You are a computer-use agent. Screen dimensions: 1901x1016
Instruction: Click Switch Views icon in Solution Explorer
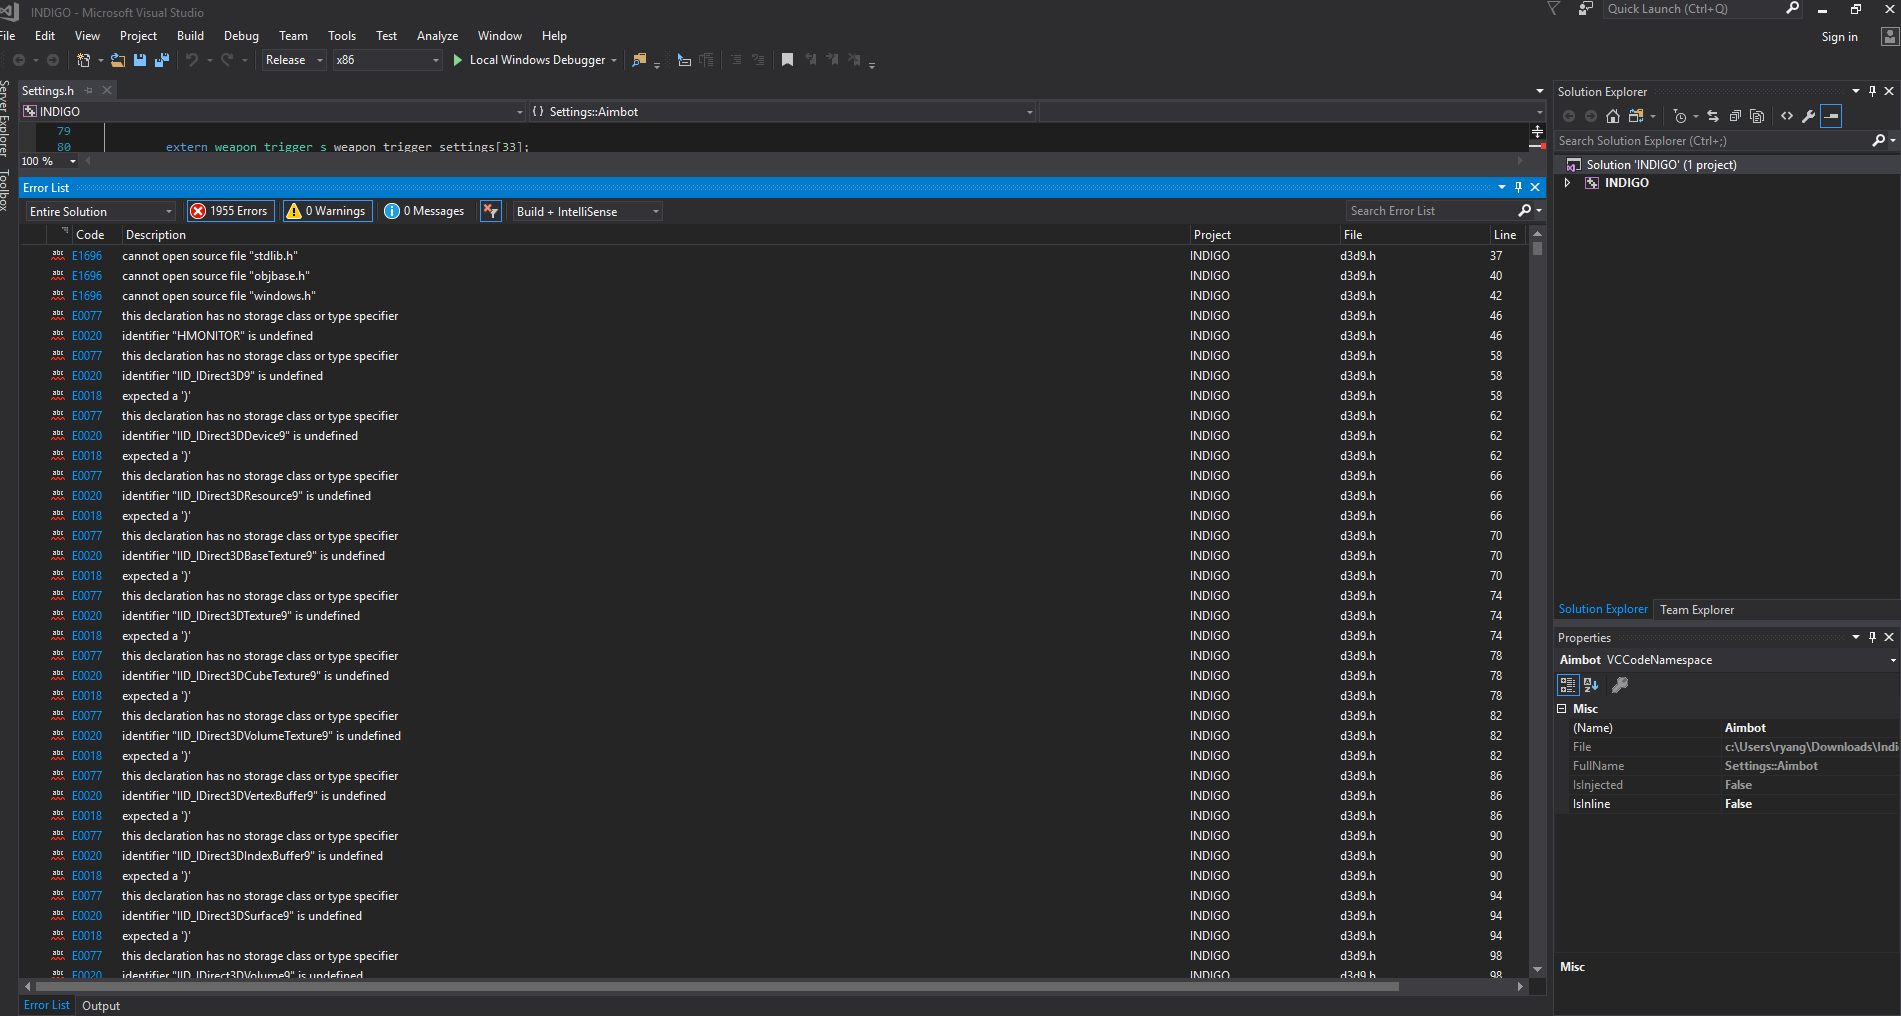point(1636,116)
